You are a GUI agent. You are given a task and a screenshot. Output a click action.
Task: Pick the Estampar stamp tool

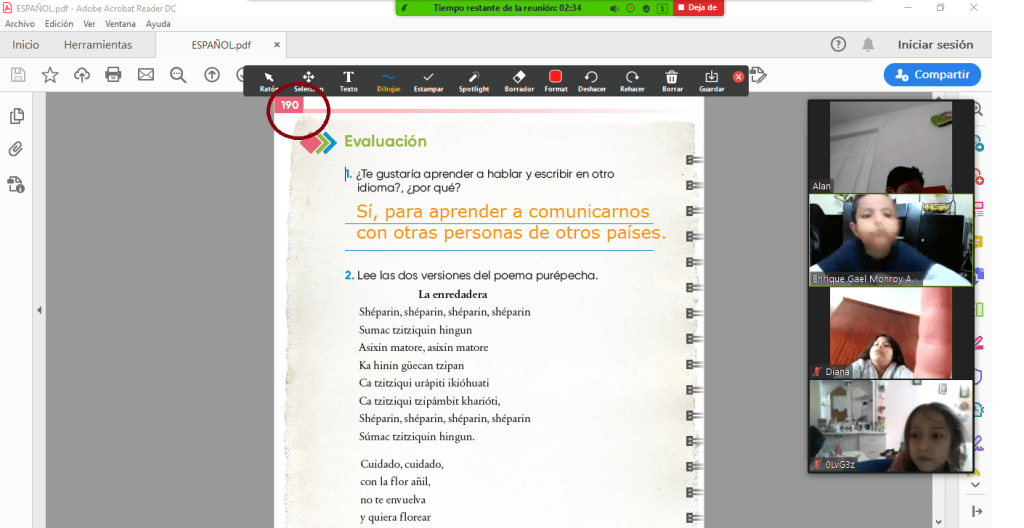pyautogui.click(x=428, y=80)
